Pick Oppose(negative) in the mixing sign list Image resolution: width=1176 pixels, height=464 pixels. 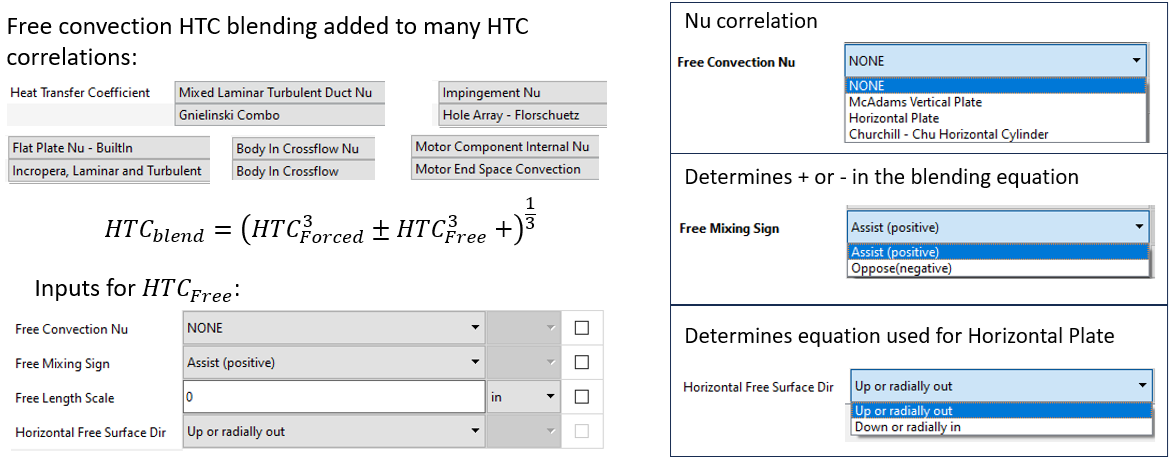pos(901,268)
